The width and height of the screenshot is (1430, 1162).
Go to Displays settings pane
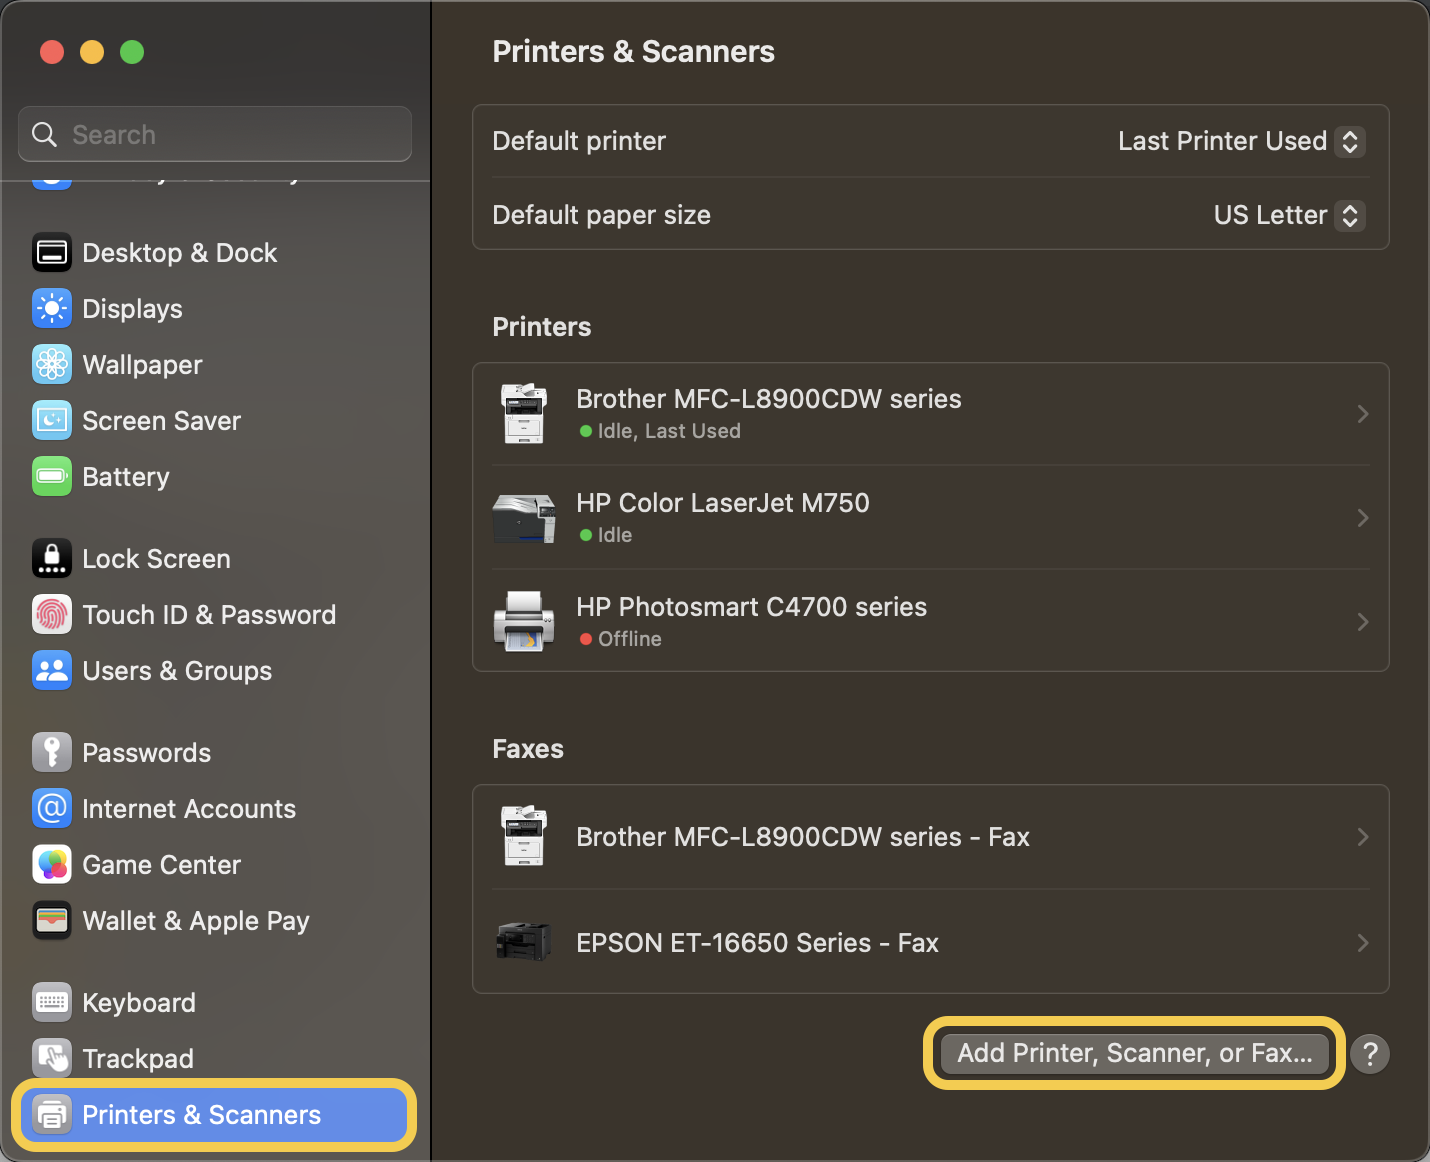[x=215, y=309]
